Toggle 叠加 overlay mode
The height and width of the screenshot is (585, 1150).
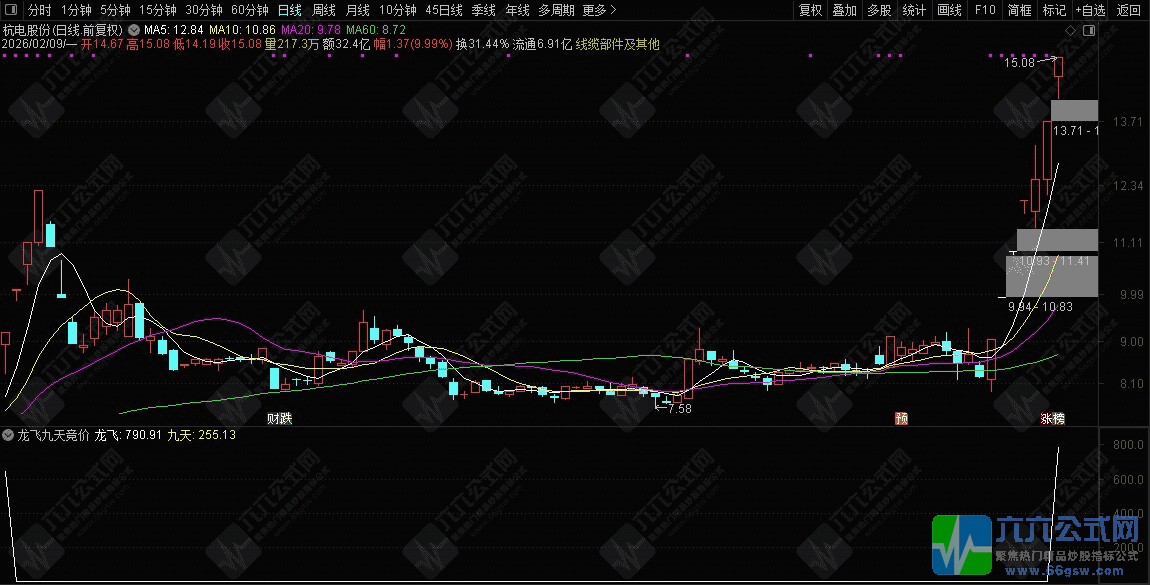click(845, 11)
